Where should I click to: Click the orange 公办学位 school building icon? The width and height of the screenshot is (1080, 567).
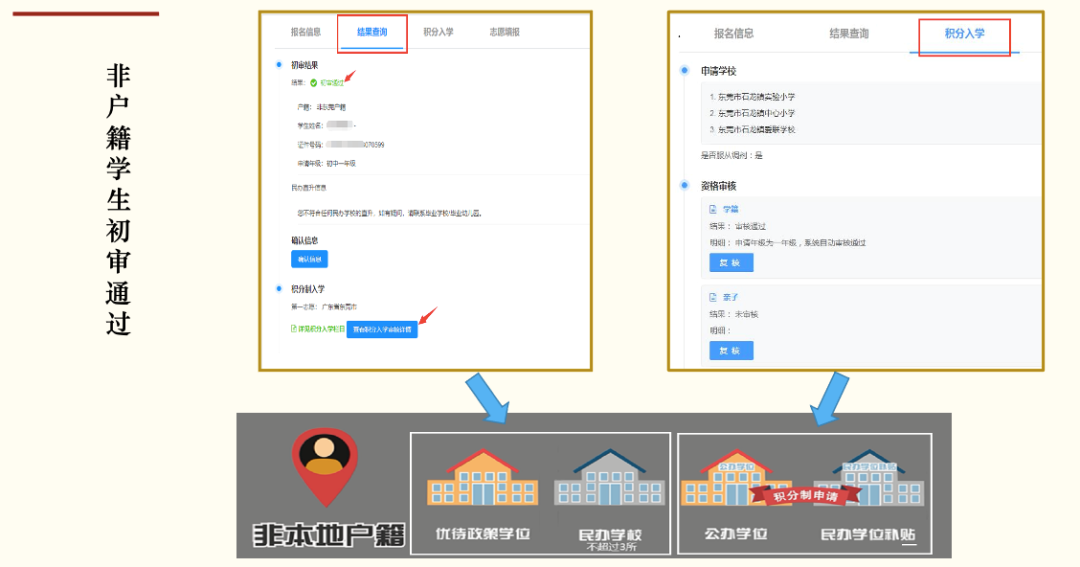point(725,480)
